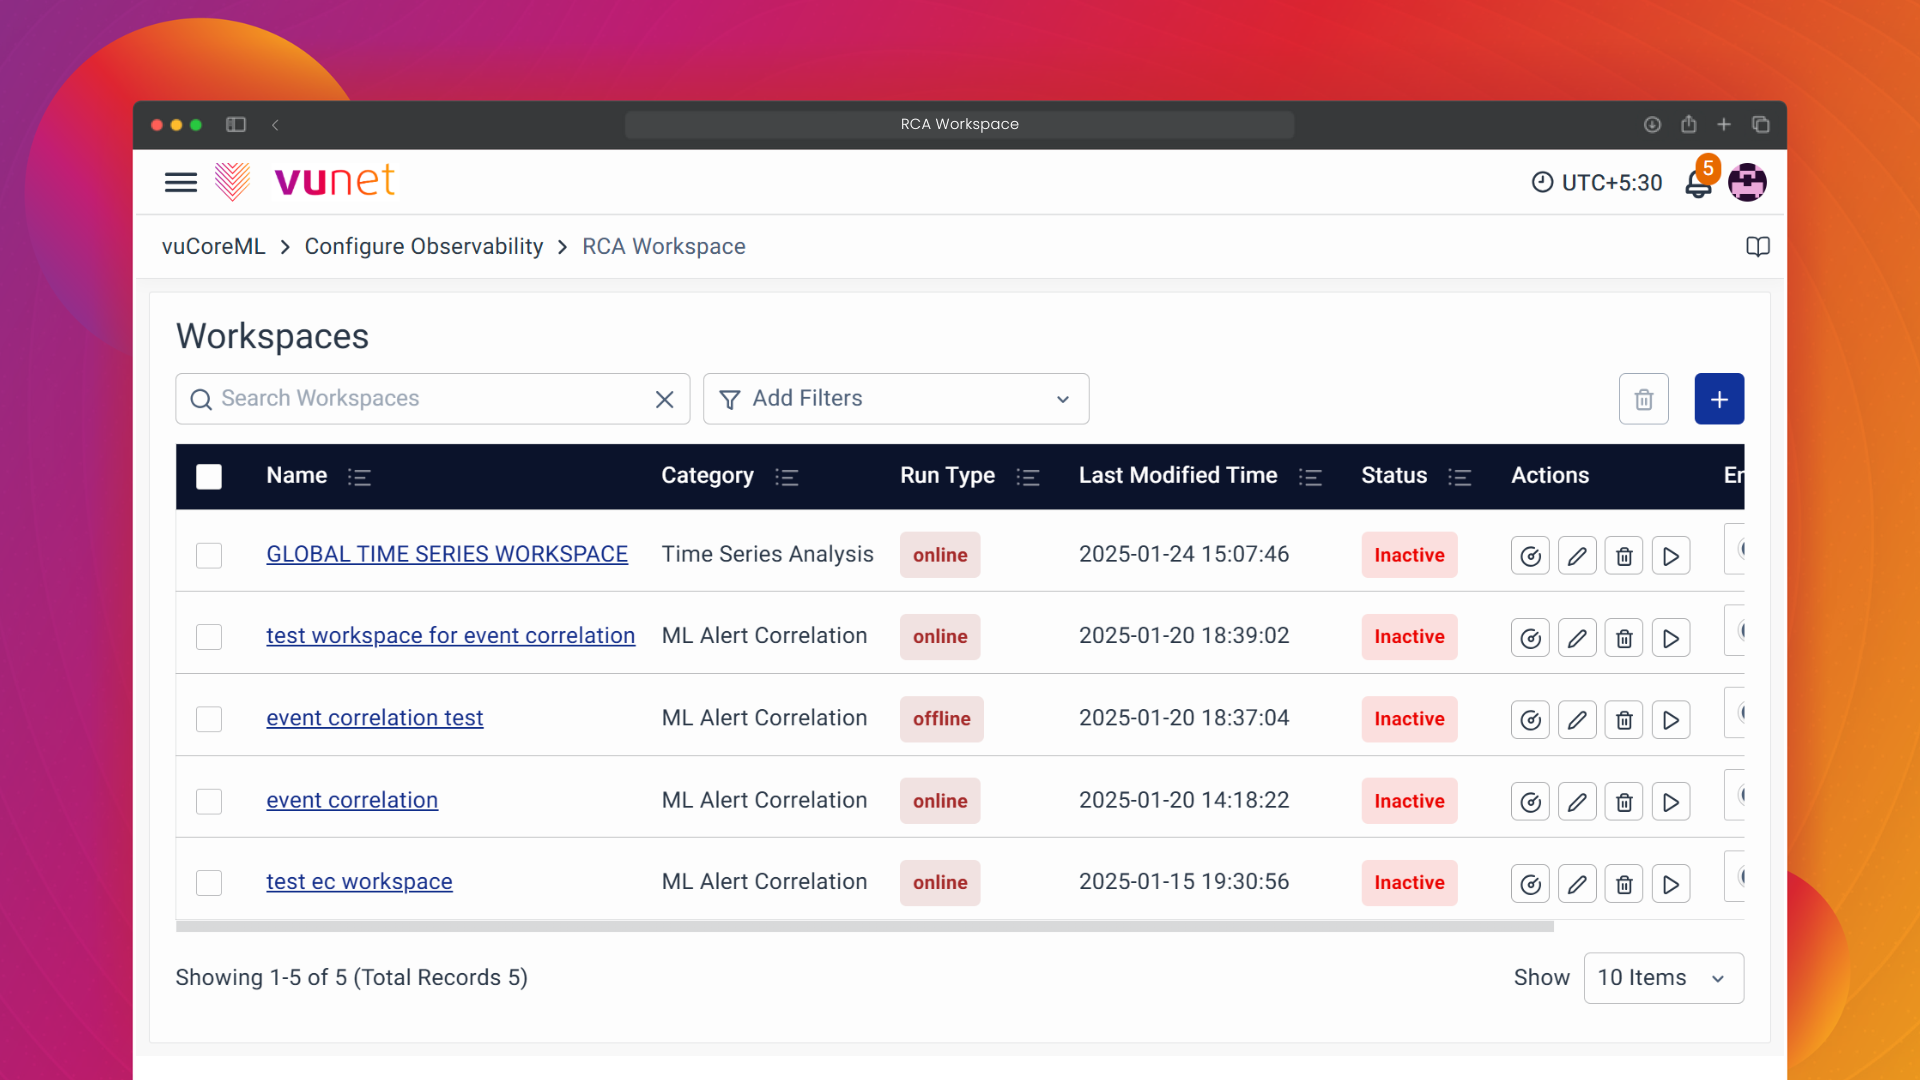Viewport: 1920px width, 1080px height.
Task: Edit the event correlation test workspace
Action: (1577, 720)
